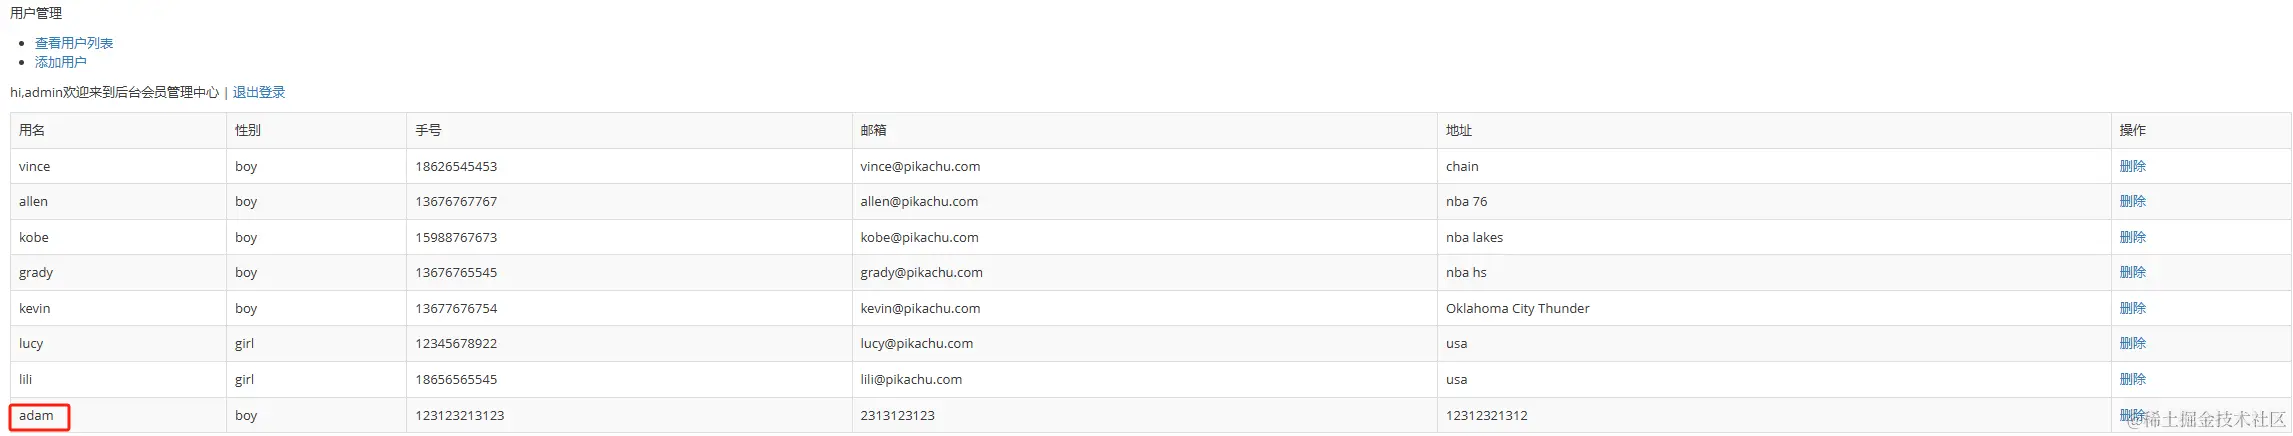This screenshot has width=2293, height=436.
Task: Click the 用名 column header
Action: (x=32, y=130)
